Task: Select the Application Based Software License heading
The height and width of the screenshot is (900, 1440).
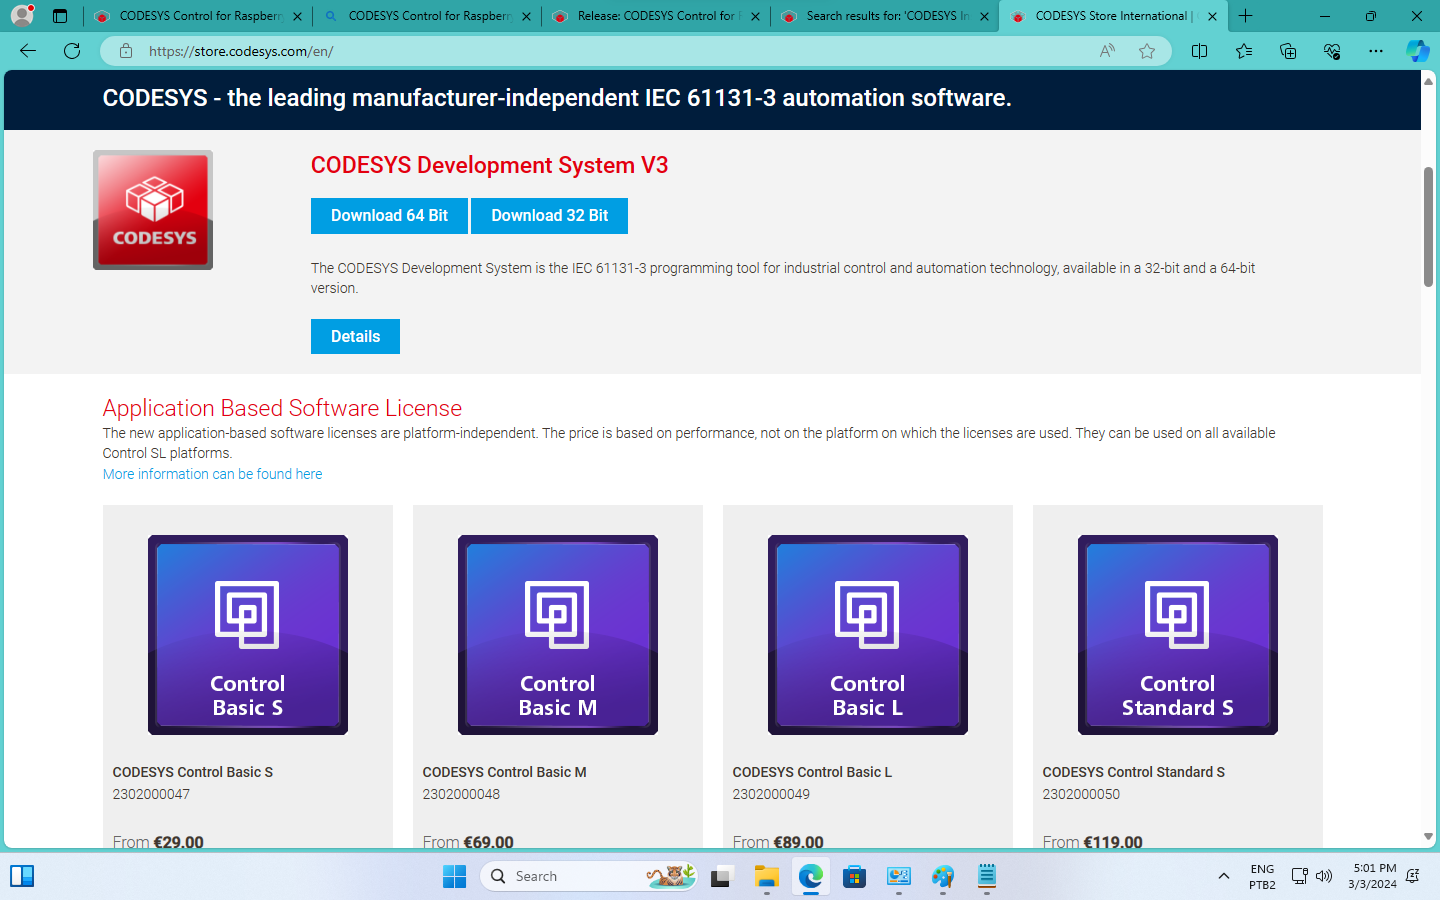Action: tap(282, 408)
